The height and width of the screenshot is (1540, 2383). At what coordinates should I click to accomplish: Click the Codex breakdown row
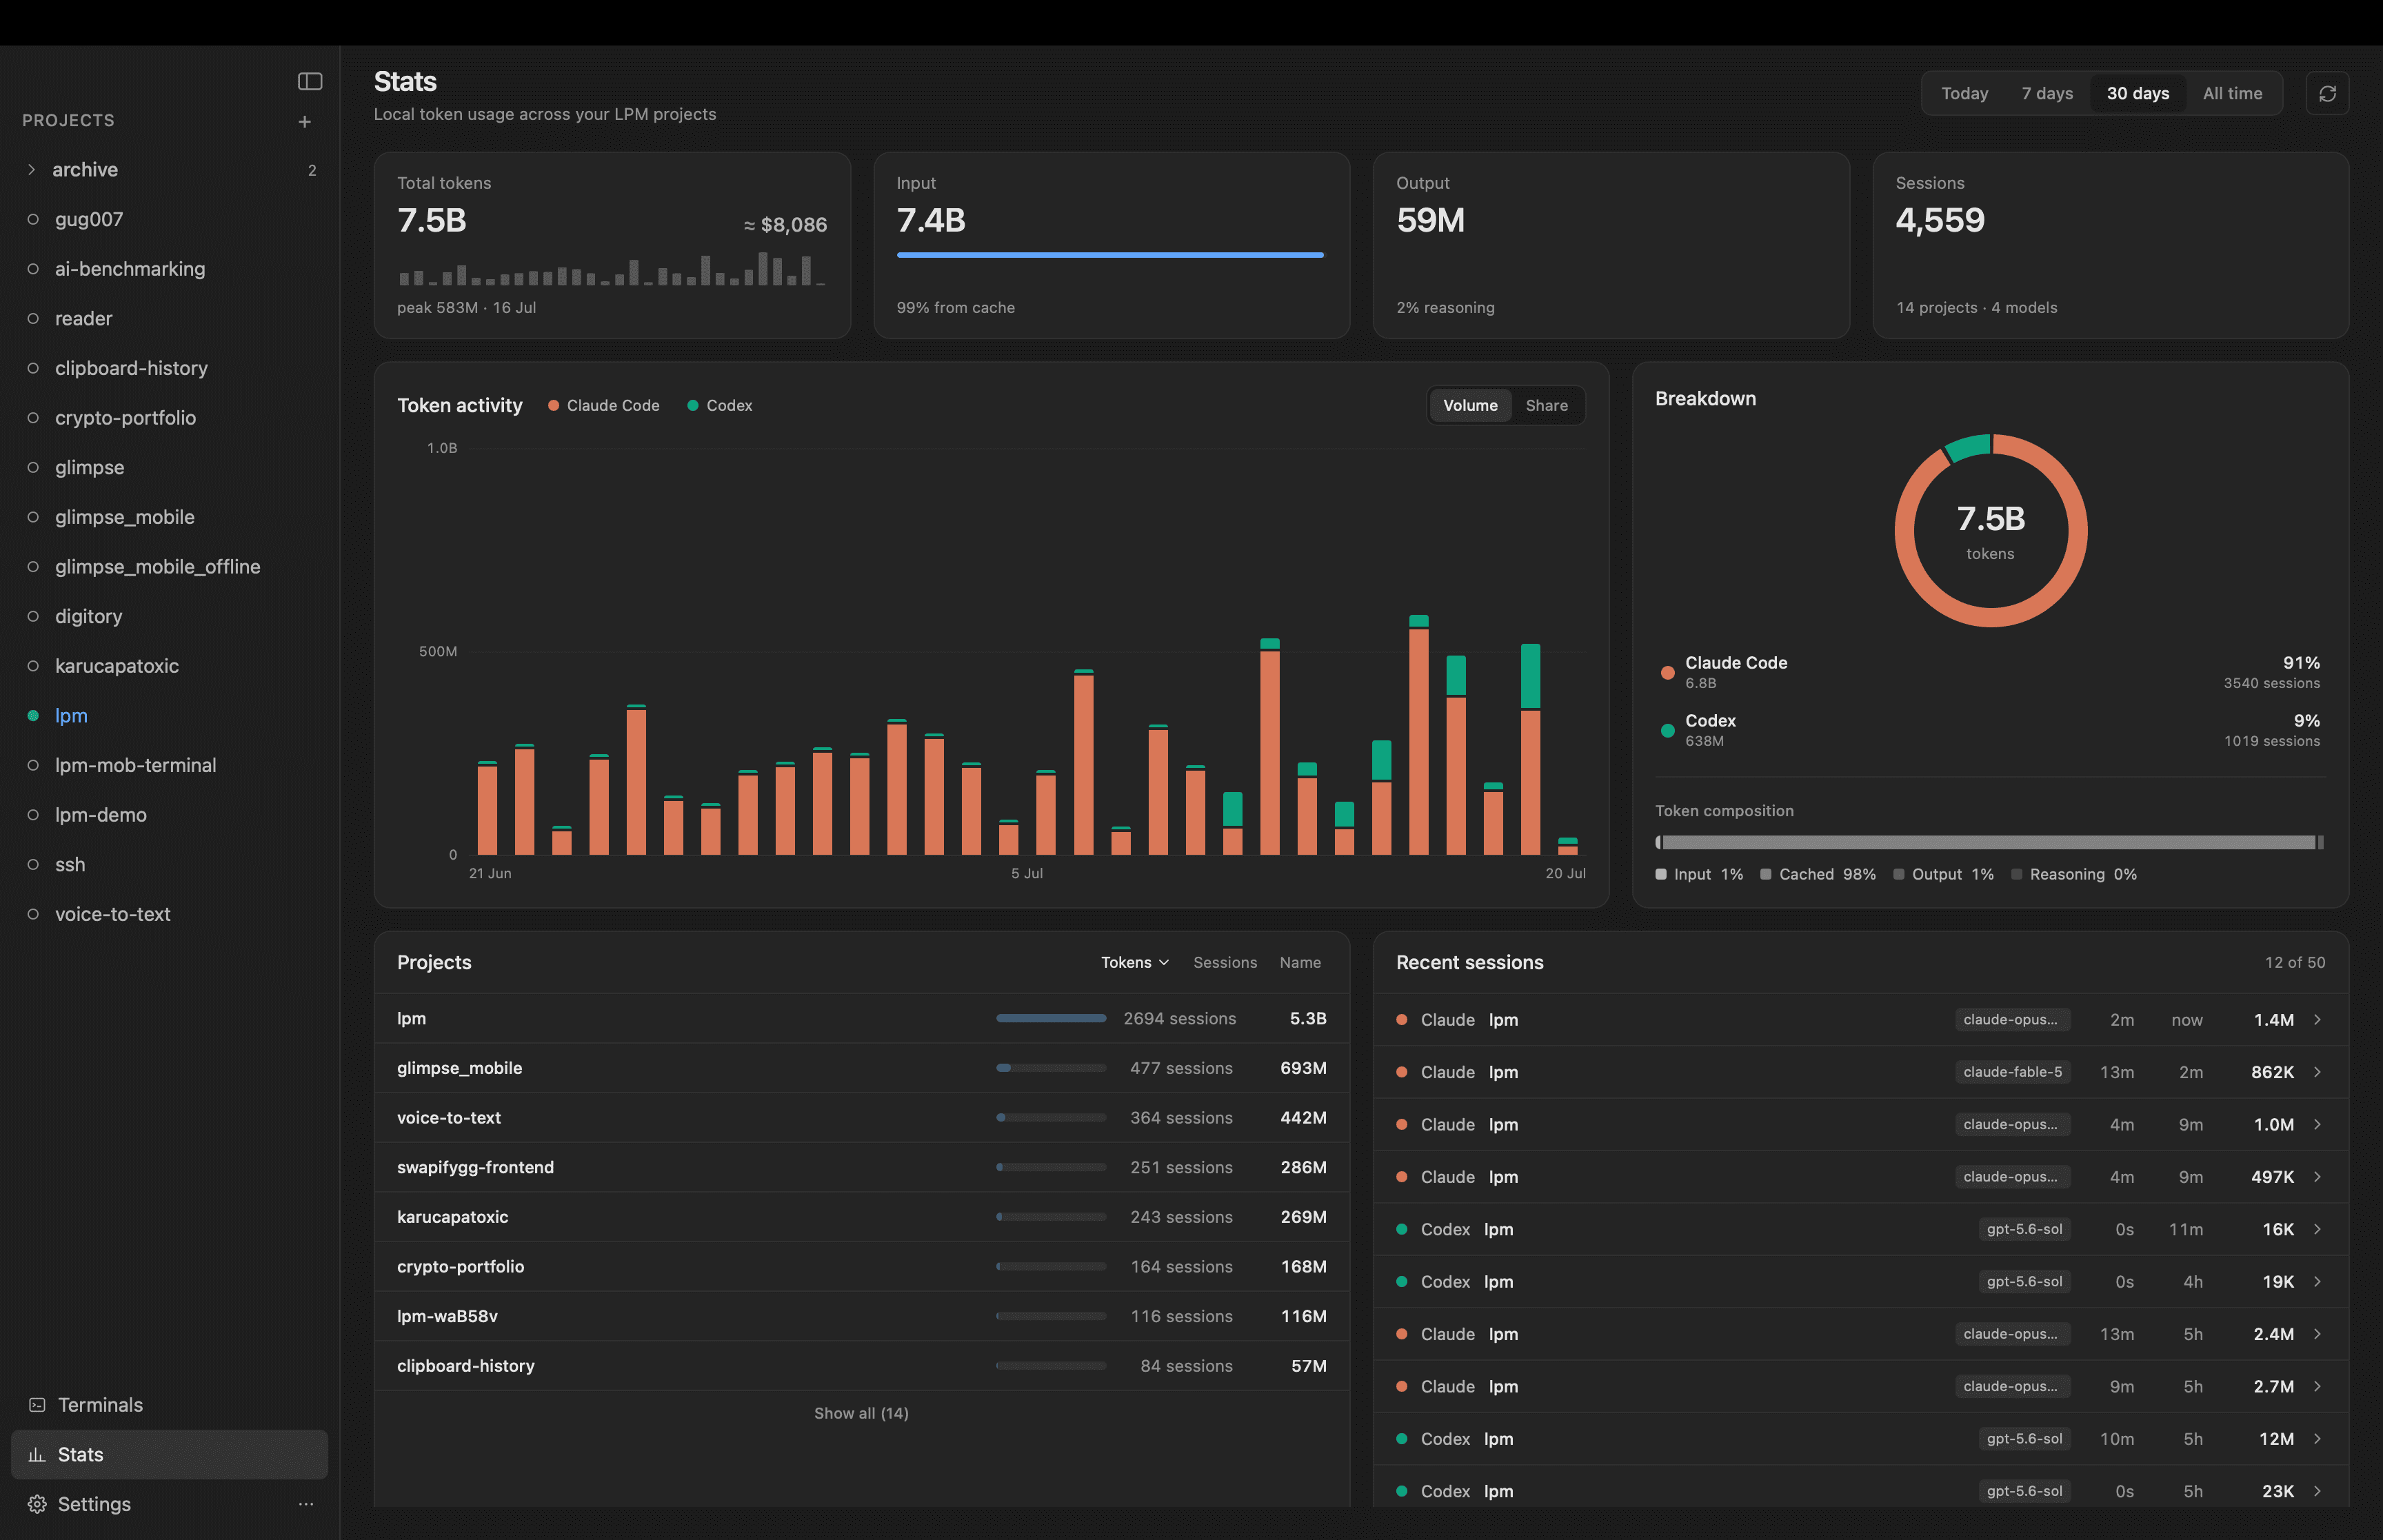pyautogui.click(x=1989, y=730)
